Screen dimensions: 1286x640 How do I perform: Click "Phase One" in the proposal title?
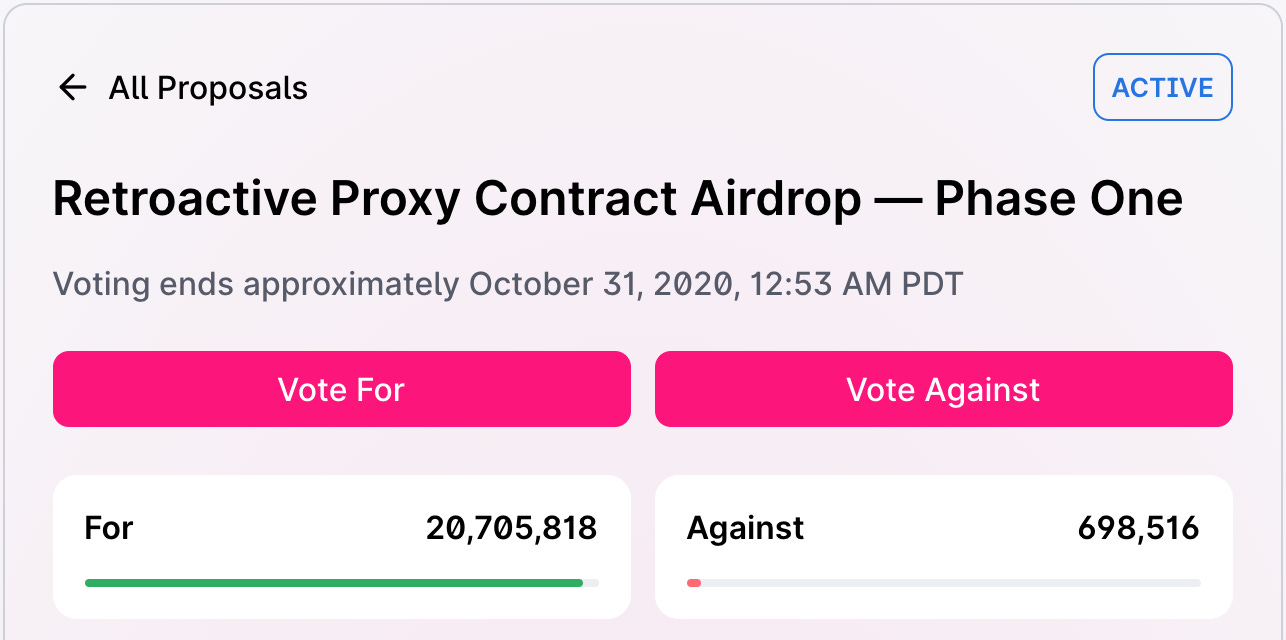1058,199
